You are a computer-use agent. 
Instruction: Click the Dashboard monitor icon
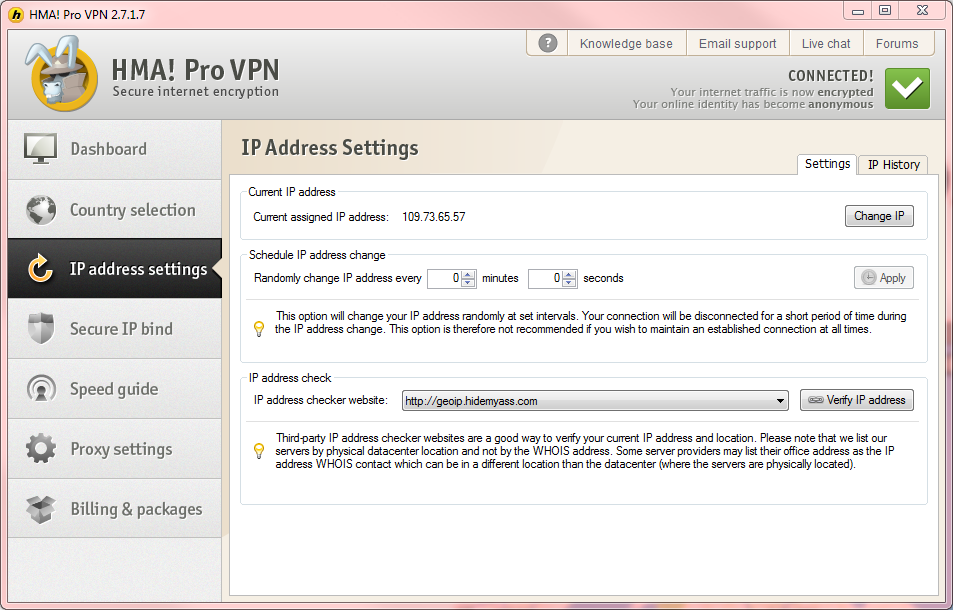click(41, 149)
